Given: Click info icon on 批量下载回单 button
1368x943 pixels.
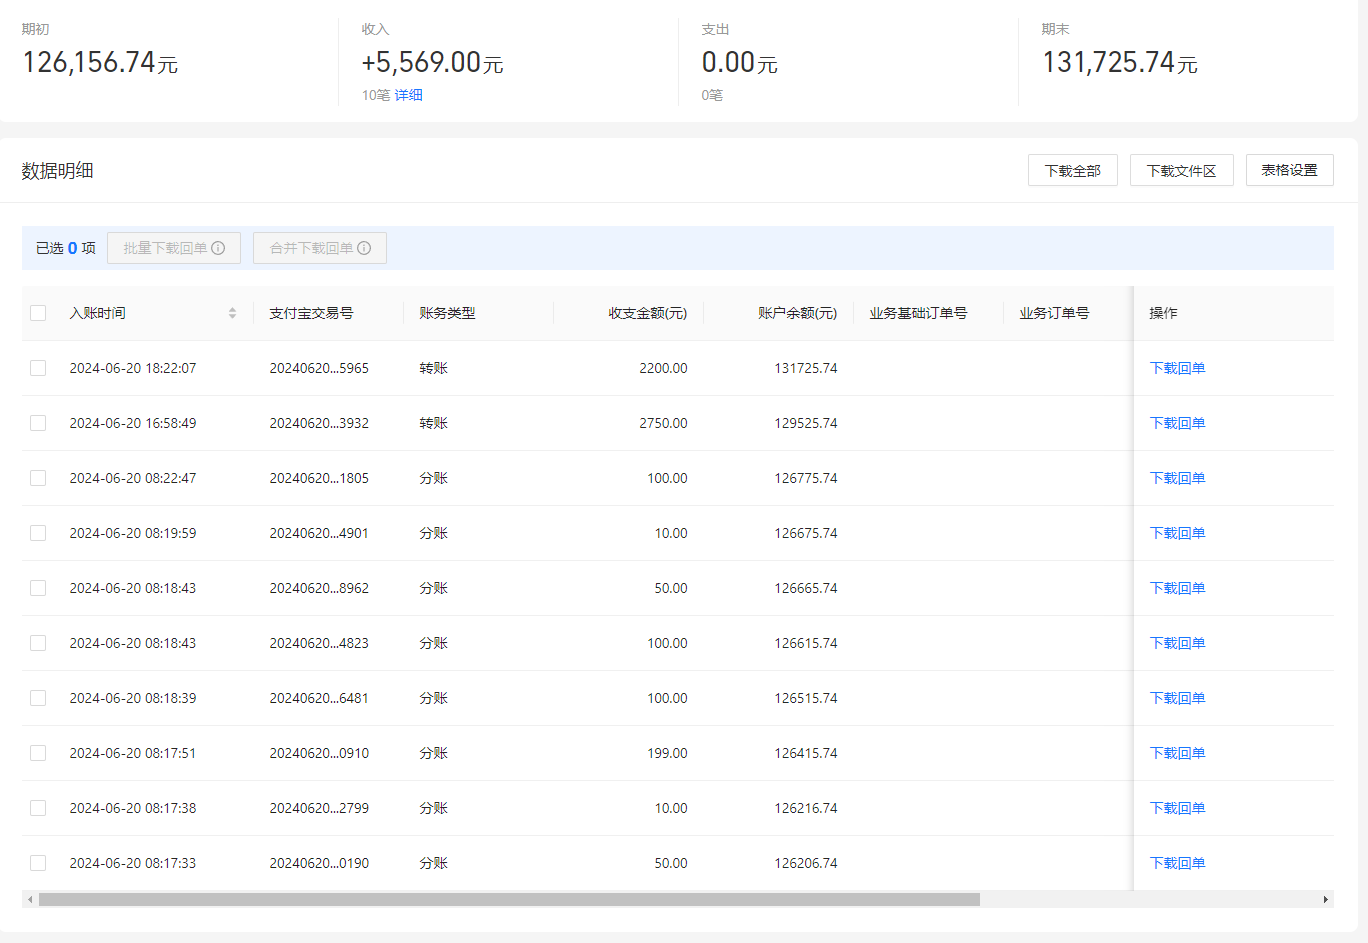Looking at the screenshot, I should [218, 248].
